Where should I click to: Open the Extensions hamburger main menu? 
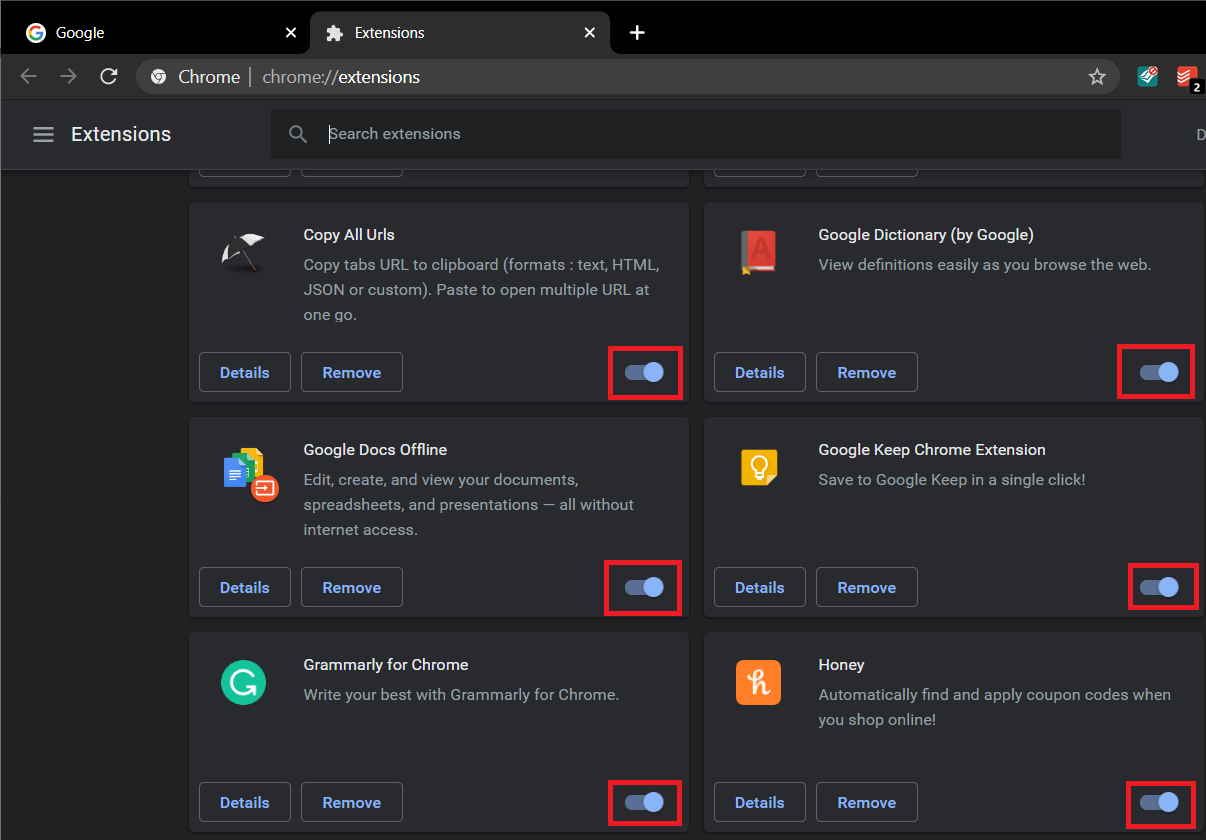click(43, 134)
